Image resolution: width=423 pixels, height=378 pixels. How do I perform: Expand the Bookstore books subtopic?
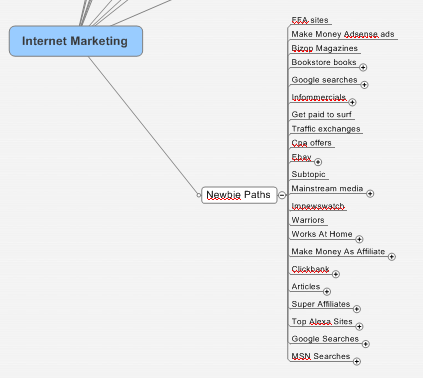363,67
